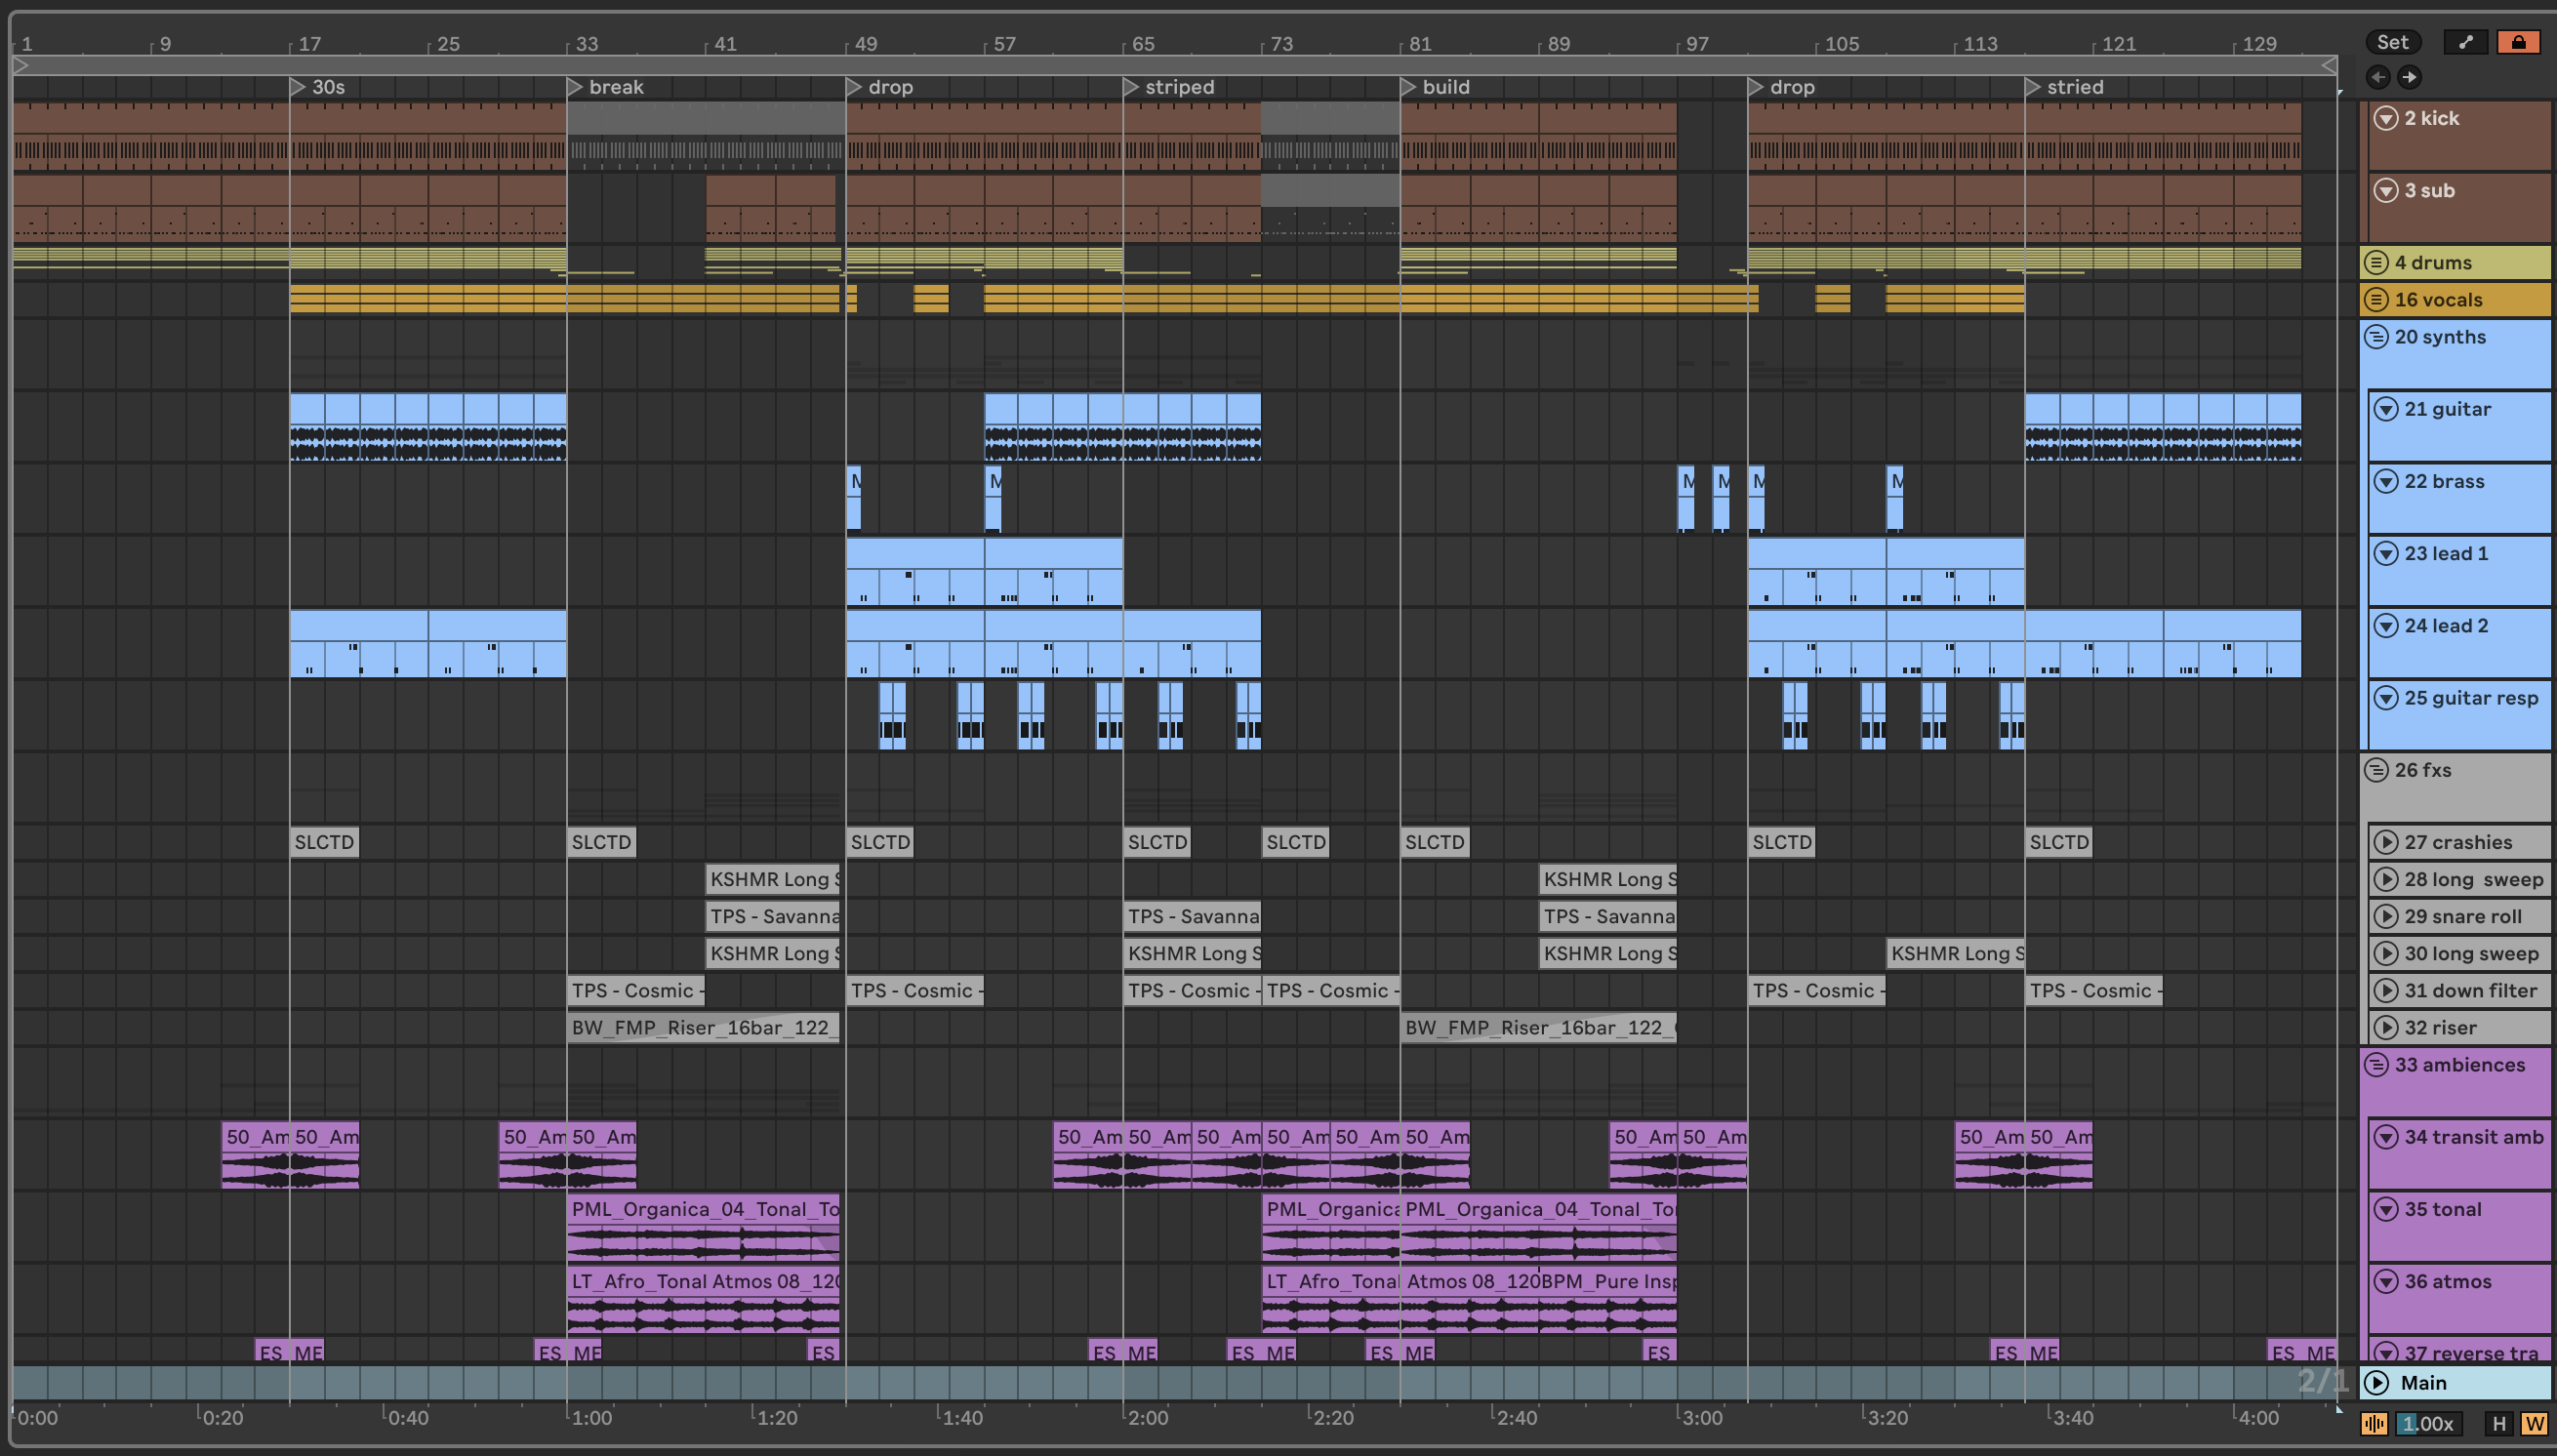Collapse the 23 lead 1 track
The image size is (2557, 1456).
coord(2386,553)
